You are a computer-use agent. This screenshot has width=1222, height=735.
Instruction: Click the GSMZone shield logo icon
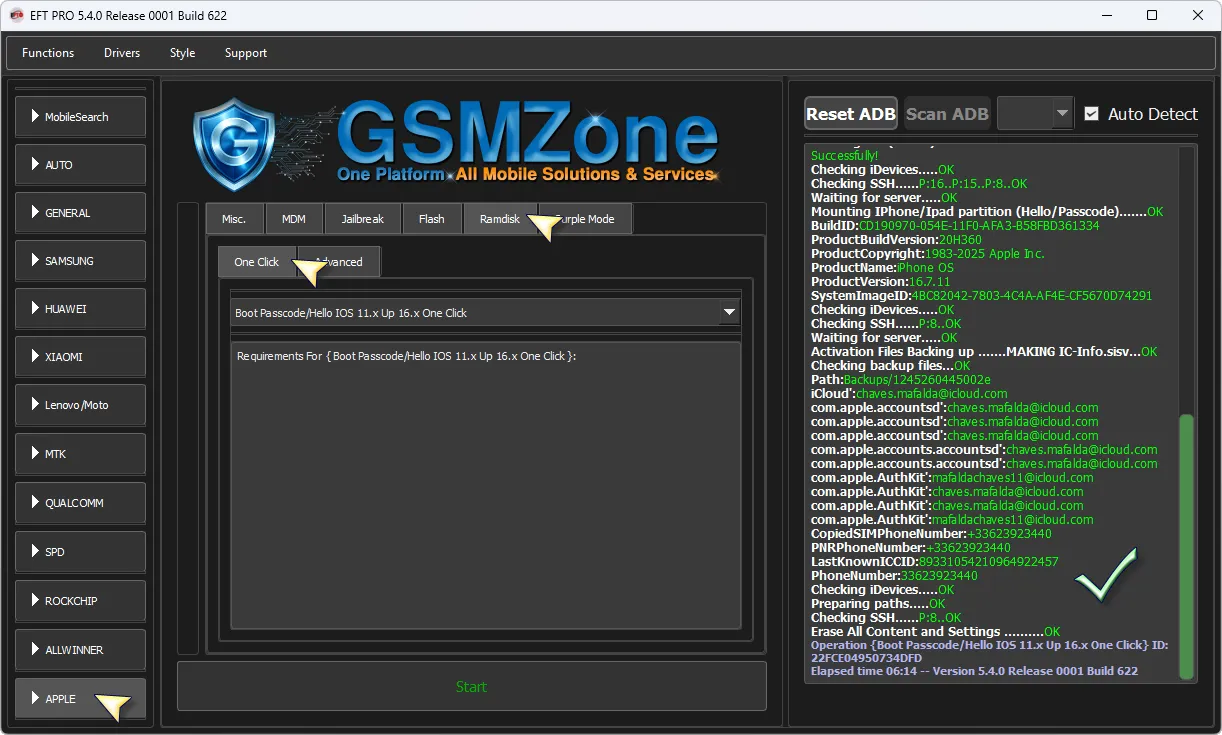[233, 145]
